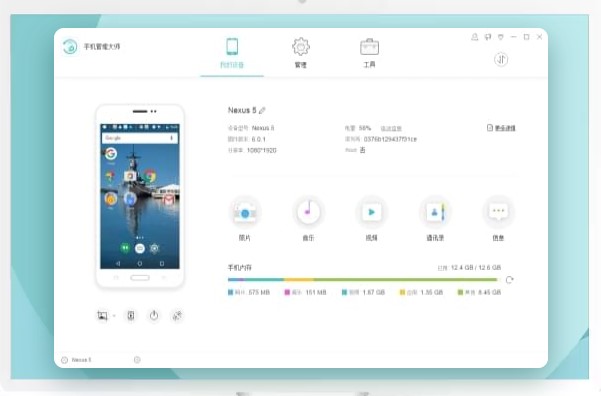Click the resolution value 1080*1920
Viewport: 601px width, 396px height.
tap(261, 150)
